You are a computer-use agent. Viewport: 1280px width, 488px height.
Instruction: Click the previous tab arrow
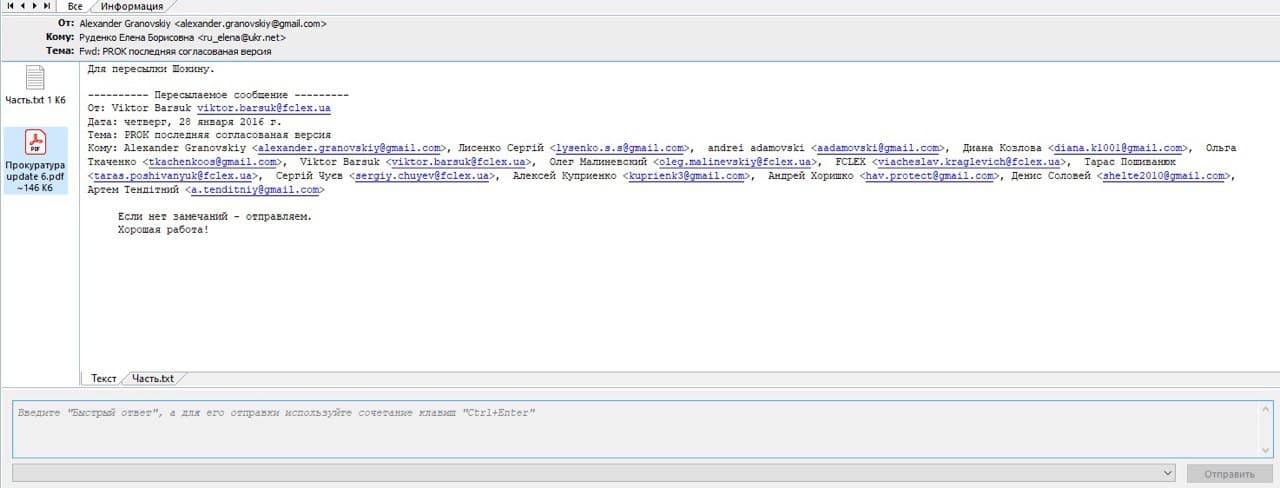[x=22, y=6]
